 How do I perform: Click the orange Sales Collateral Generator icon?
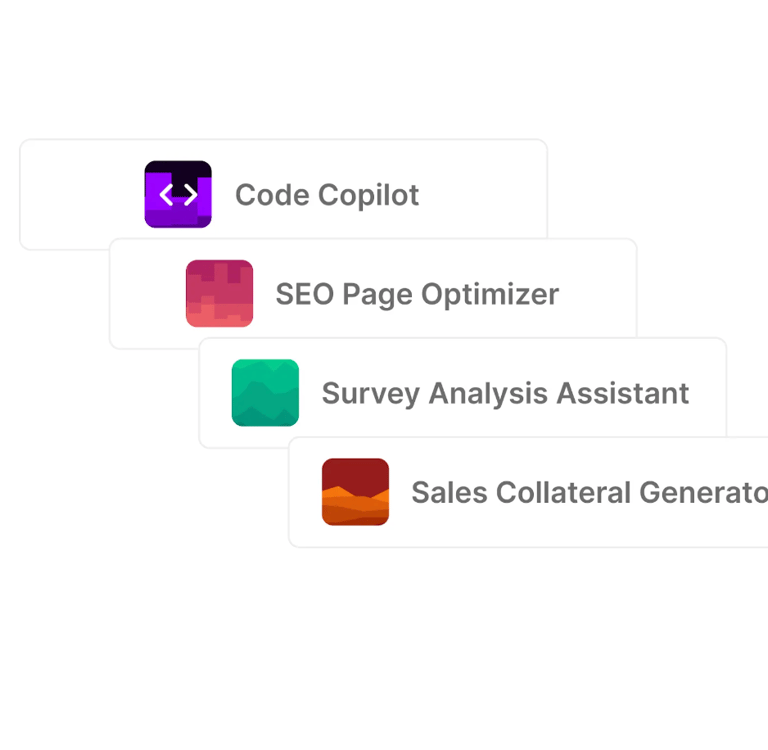(x=355, y=492)
